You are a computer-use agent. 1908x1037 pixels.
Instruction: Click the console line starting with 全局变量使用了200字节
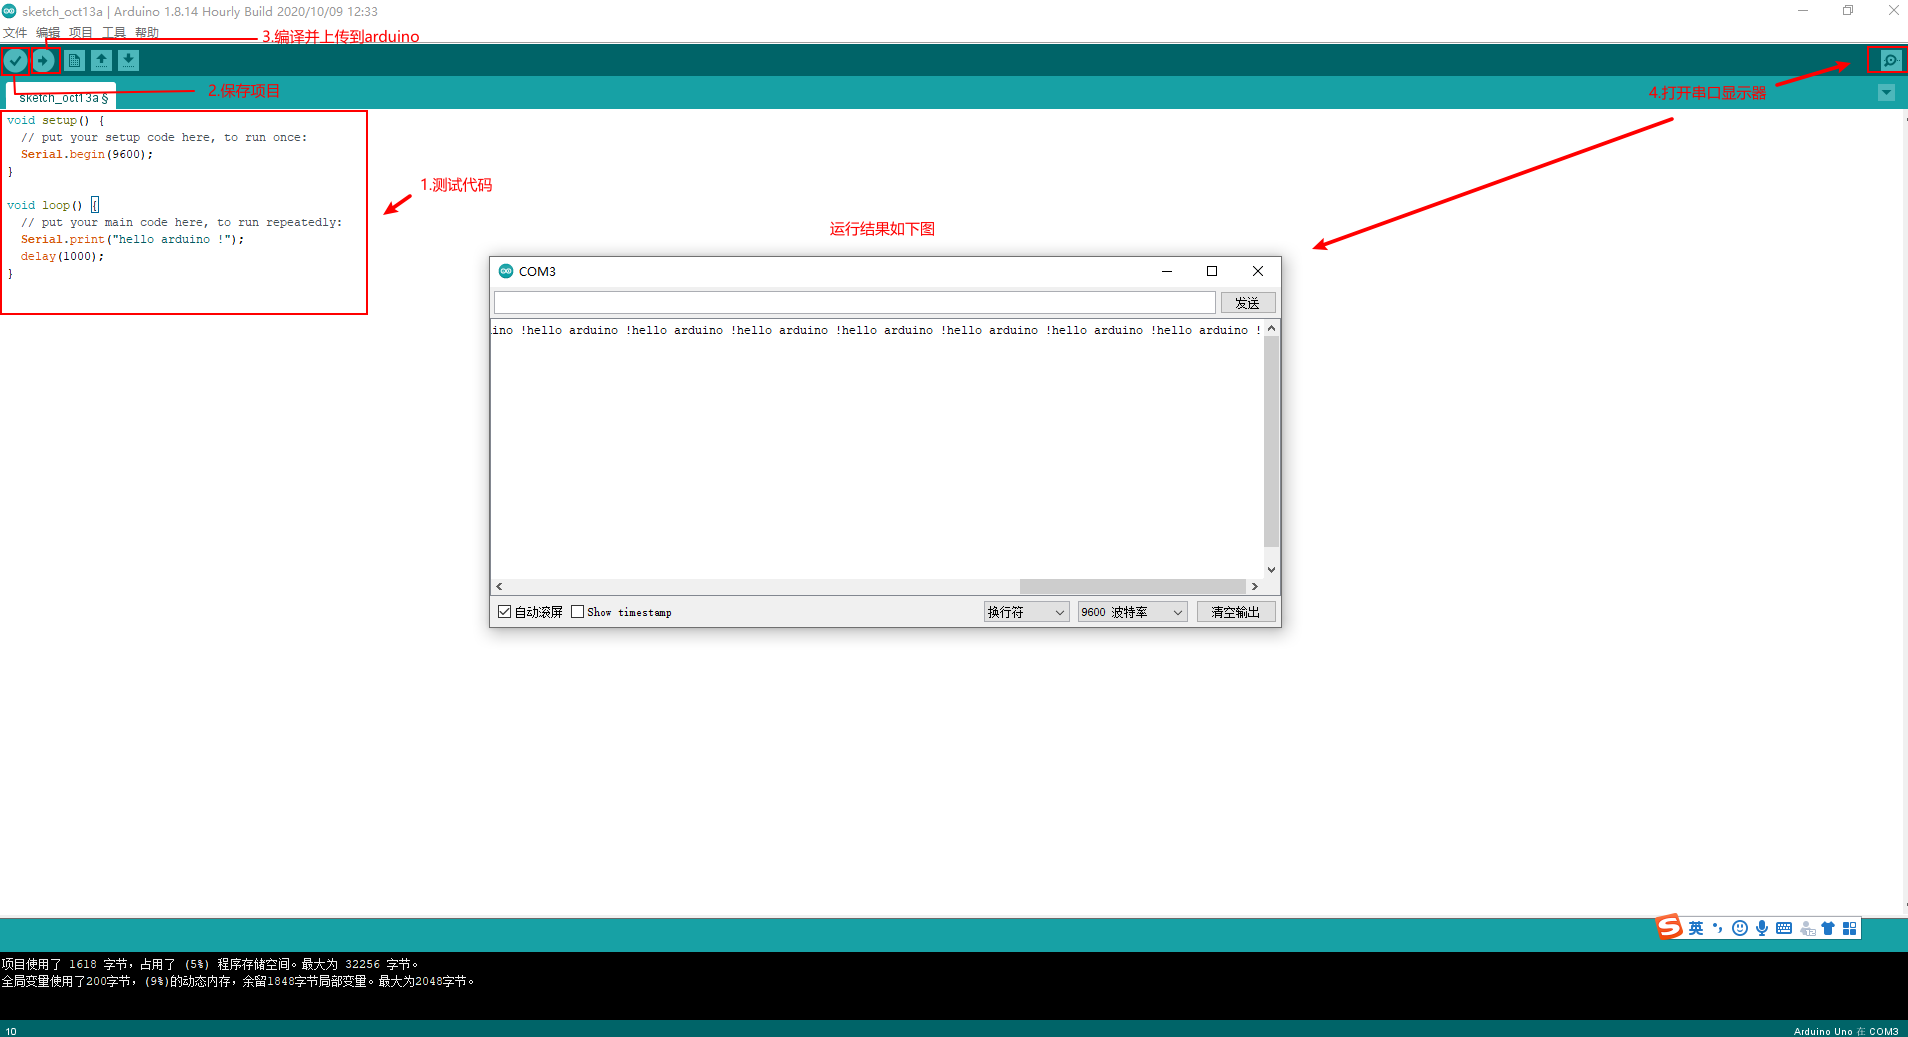tap(238, 981)
